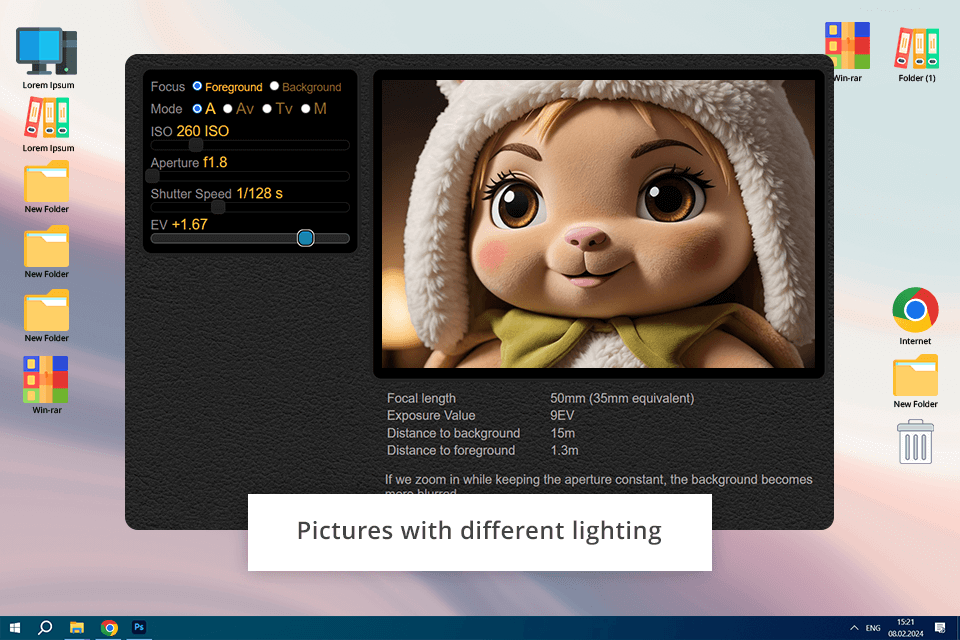The image size is (960, 640).
Task: Select the Foreground focus radio button
Action: point(197,86)
